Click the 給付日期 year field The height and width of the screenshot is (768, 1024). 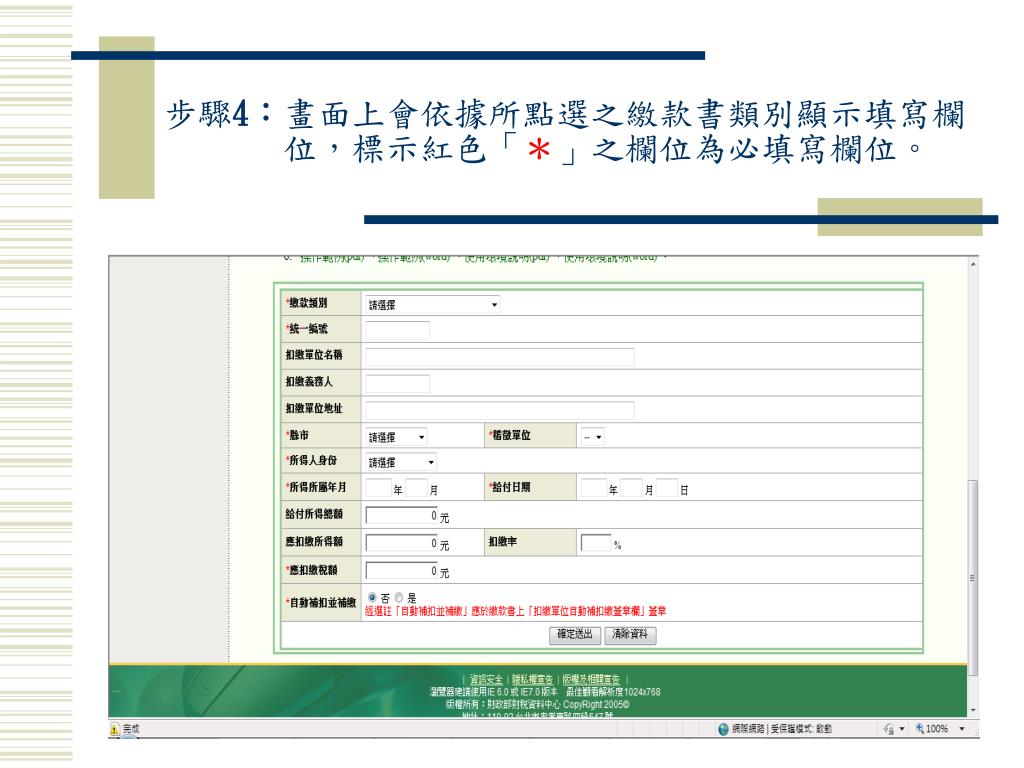point(594,488)
